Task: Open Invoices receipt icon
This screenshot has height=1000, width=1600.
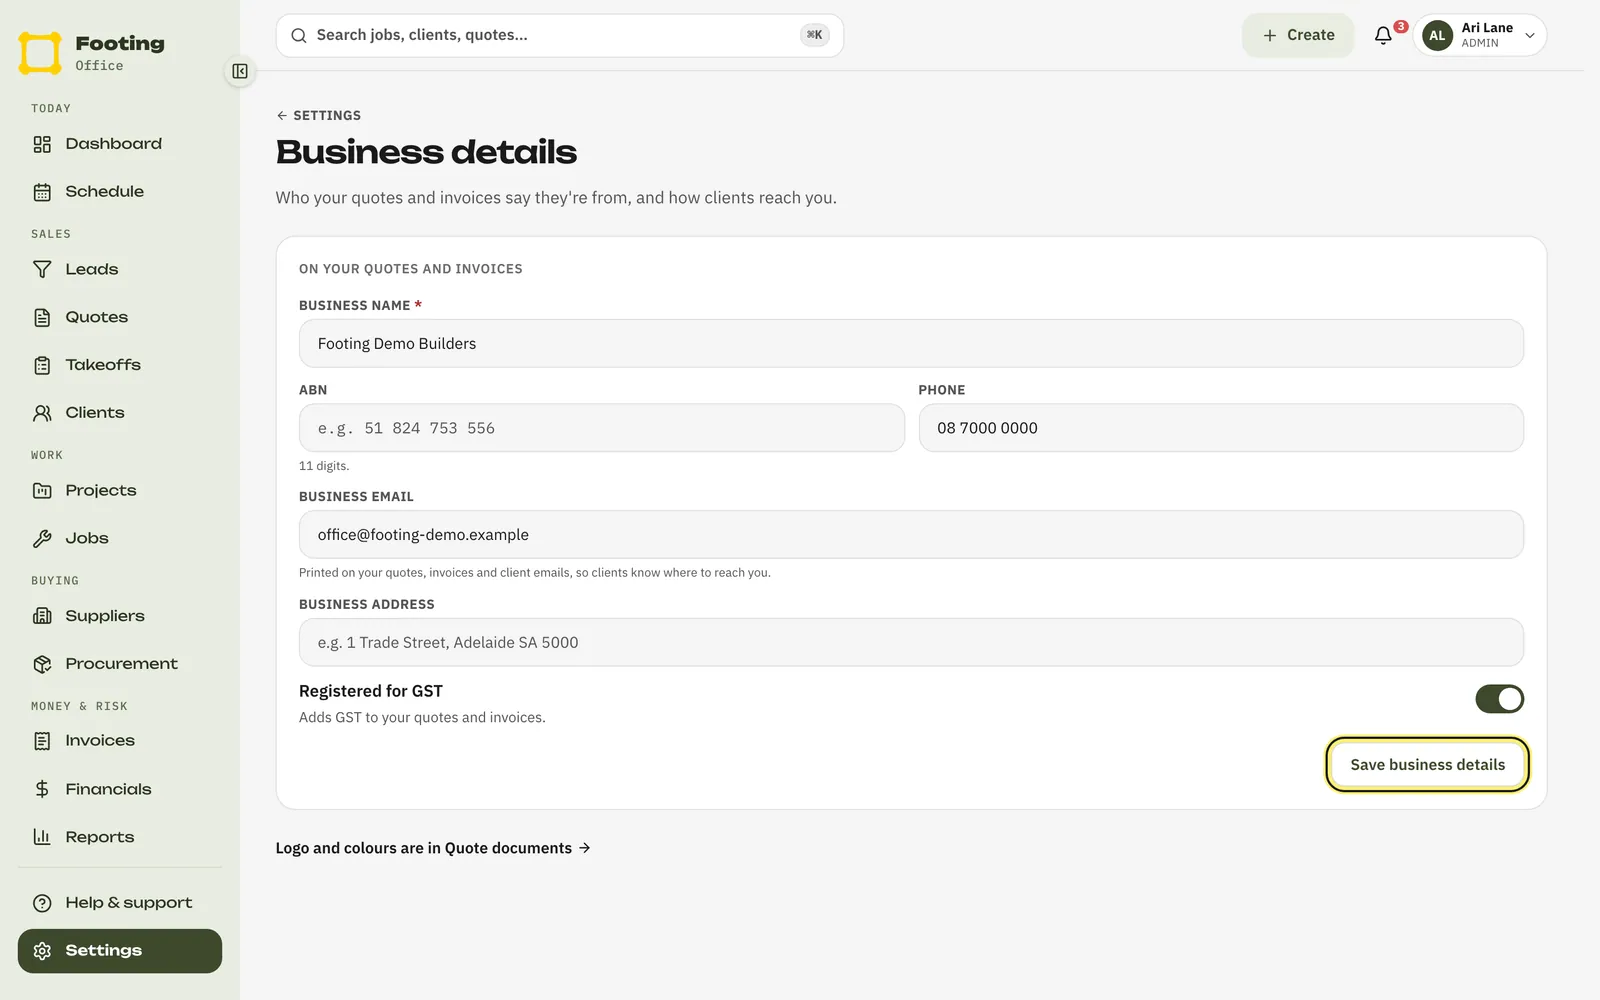Action: (x=42, y=741)
